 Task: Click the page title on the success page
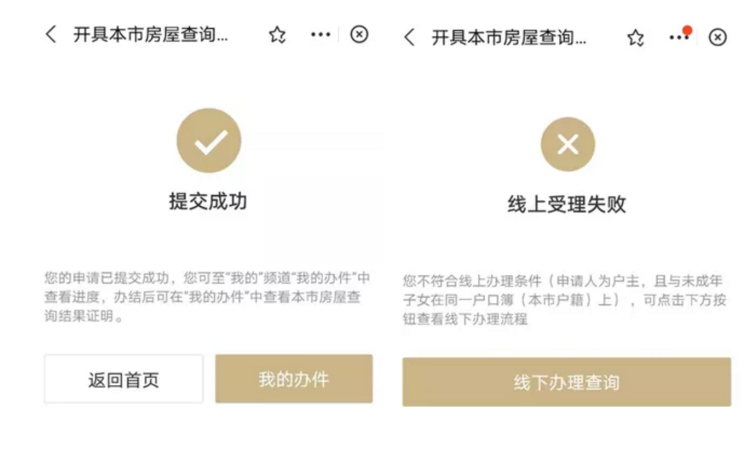[x=151, y=35]
